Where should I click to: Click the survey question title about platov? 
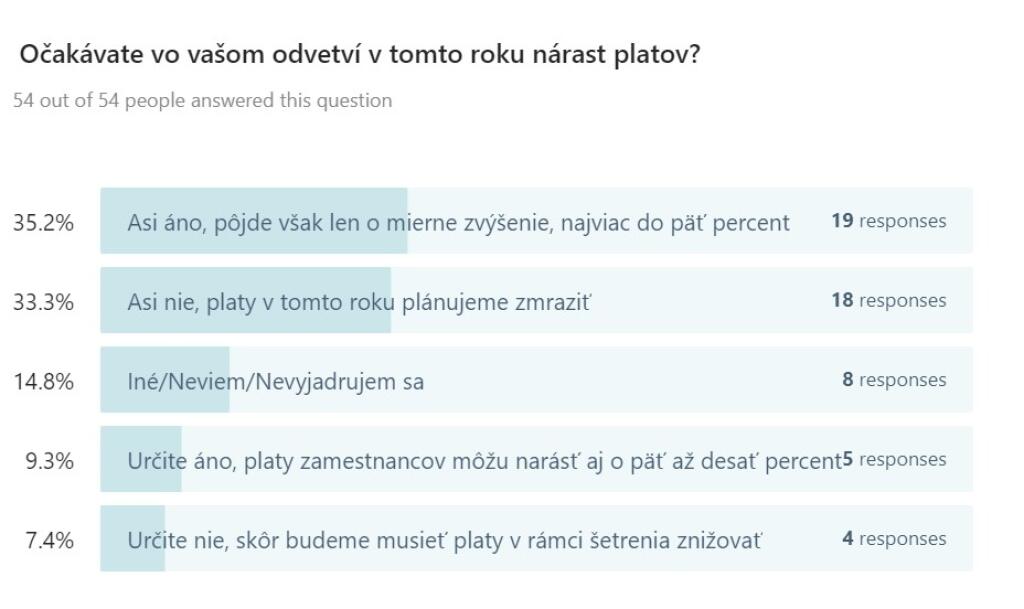(x=360, y=54)
